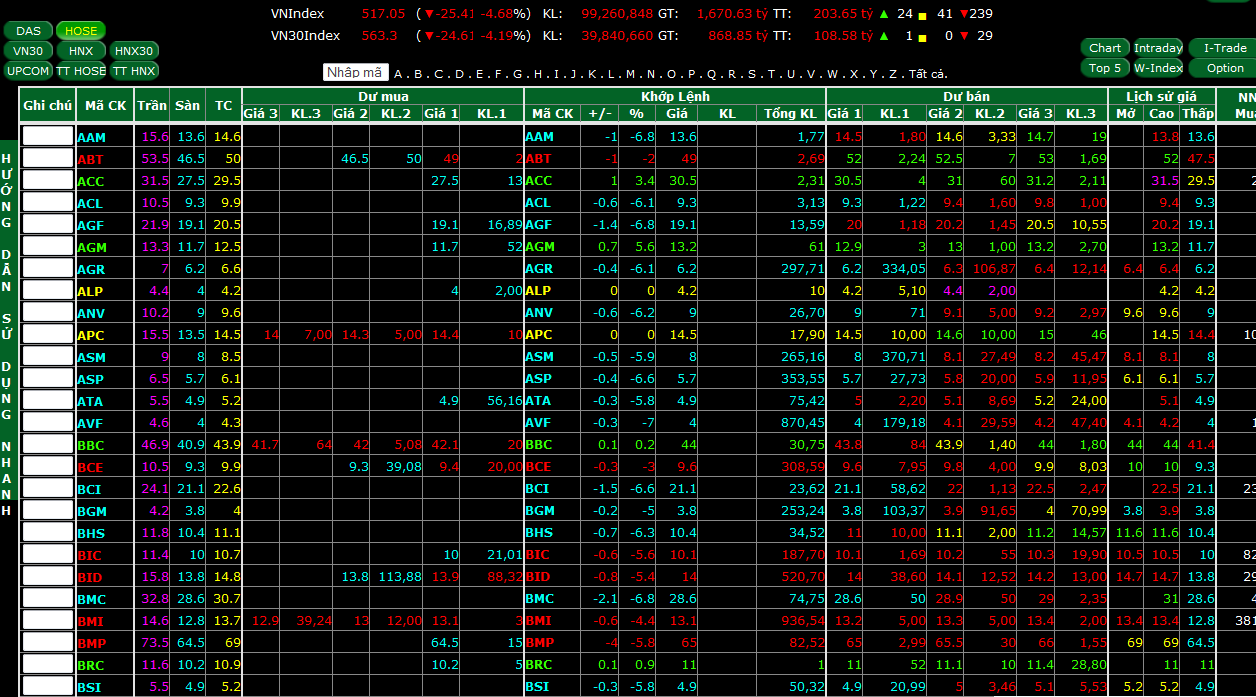Switch to the DAS market tab
The image size is (1256, 697).
(28, 31)
